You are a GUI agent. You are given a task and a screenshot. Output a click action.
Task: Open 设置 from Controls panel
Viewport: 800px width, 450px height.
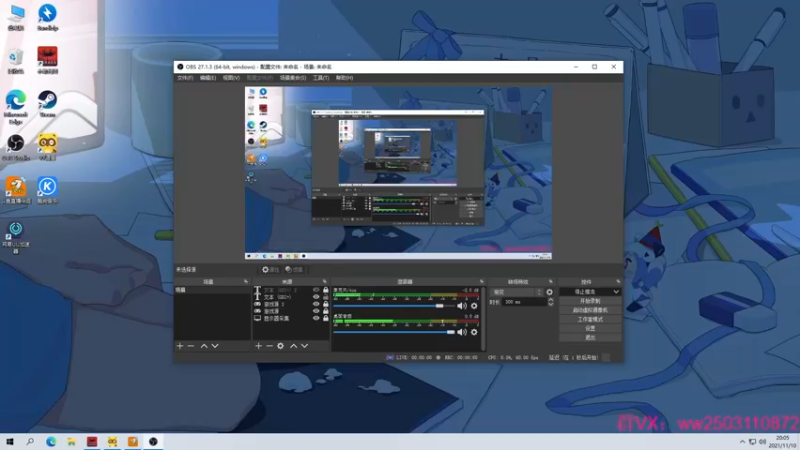tap(590, 329)
